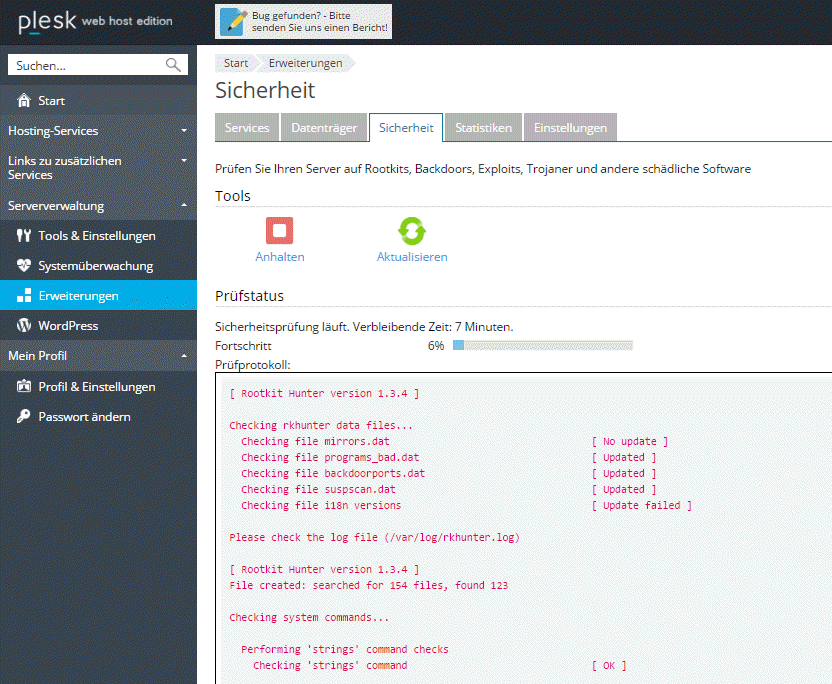This screenshot has width=832, height=684.
Task: Click the Fortschritt progress bar
Action: (543, 345)
